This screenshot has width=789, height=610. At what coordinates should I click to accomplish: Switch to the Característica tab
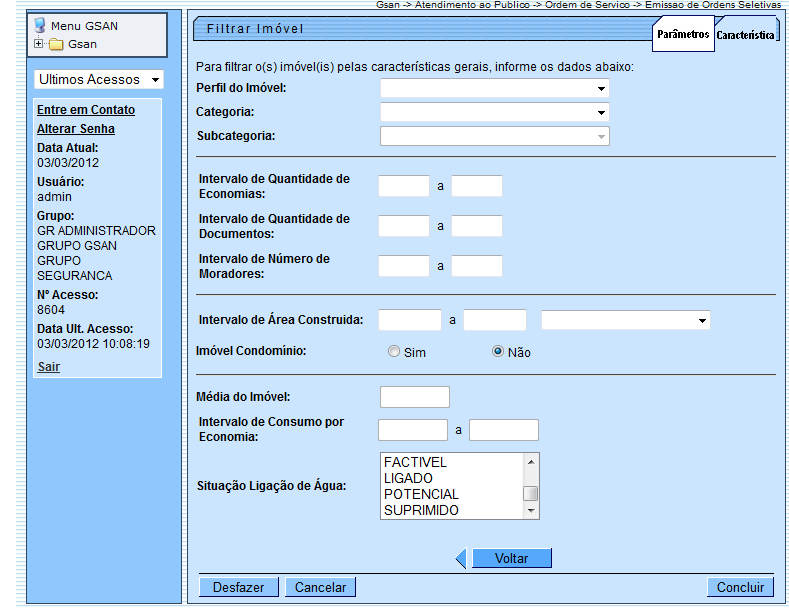(745, 34)
